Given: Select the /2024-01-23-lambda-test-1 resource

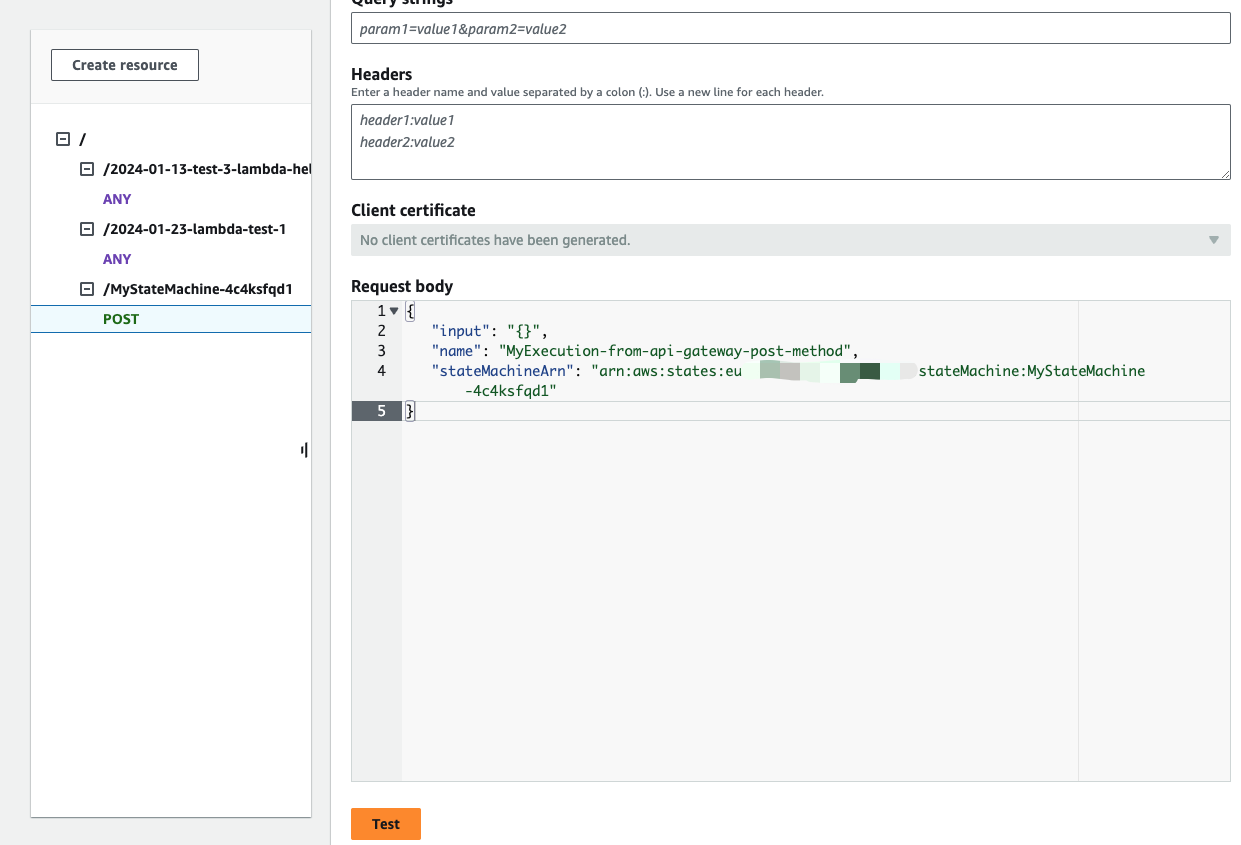Looking at the screenshot, I should pos(194,229).
